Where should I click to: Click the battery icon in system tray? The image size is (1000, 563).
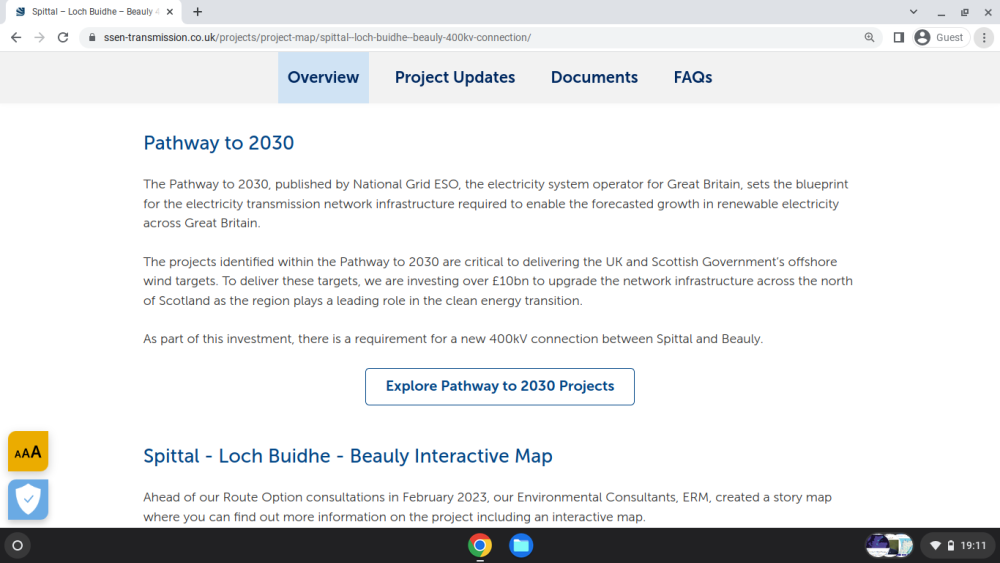pos(951,546)
